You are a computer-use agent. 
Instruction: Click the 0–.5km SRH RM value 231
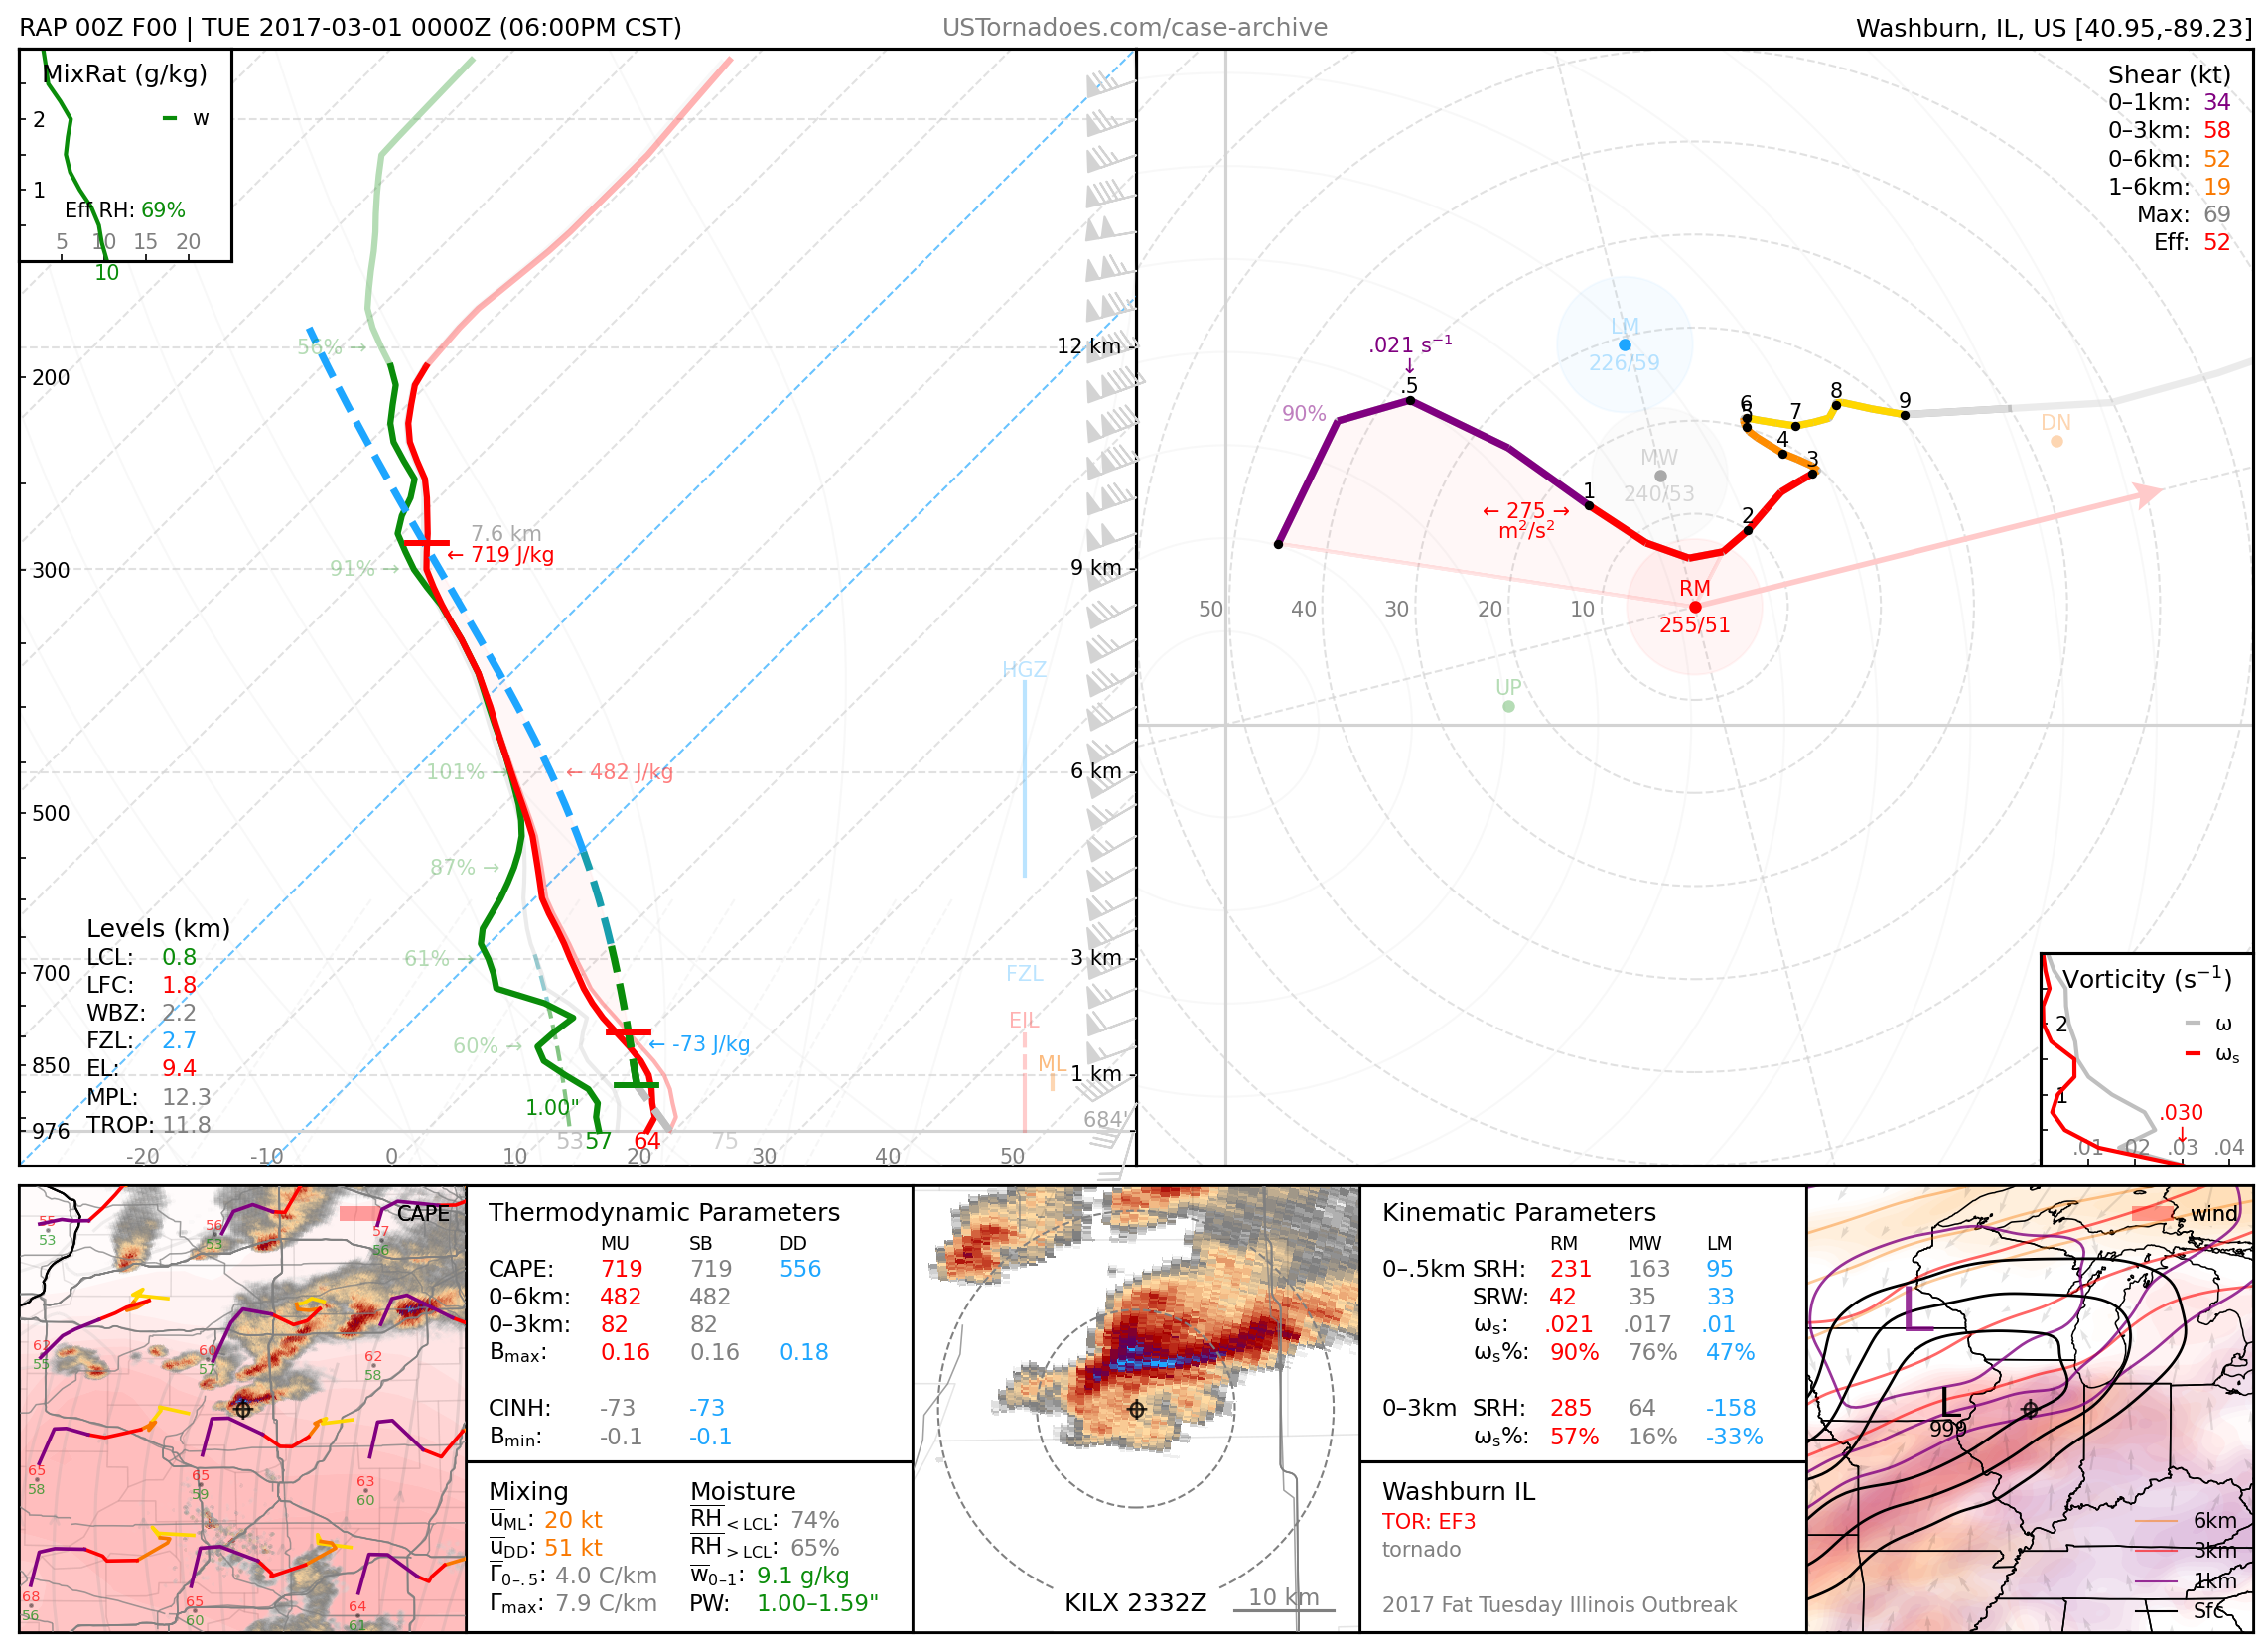(1571, 1269)
